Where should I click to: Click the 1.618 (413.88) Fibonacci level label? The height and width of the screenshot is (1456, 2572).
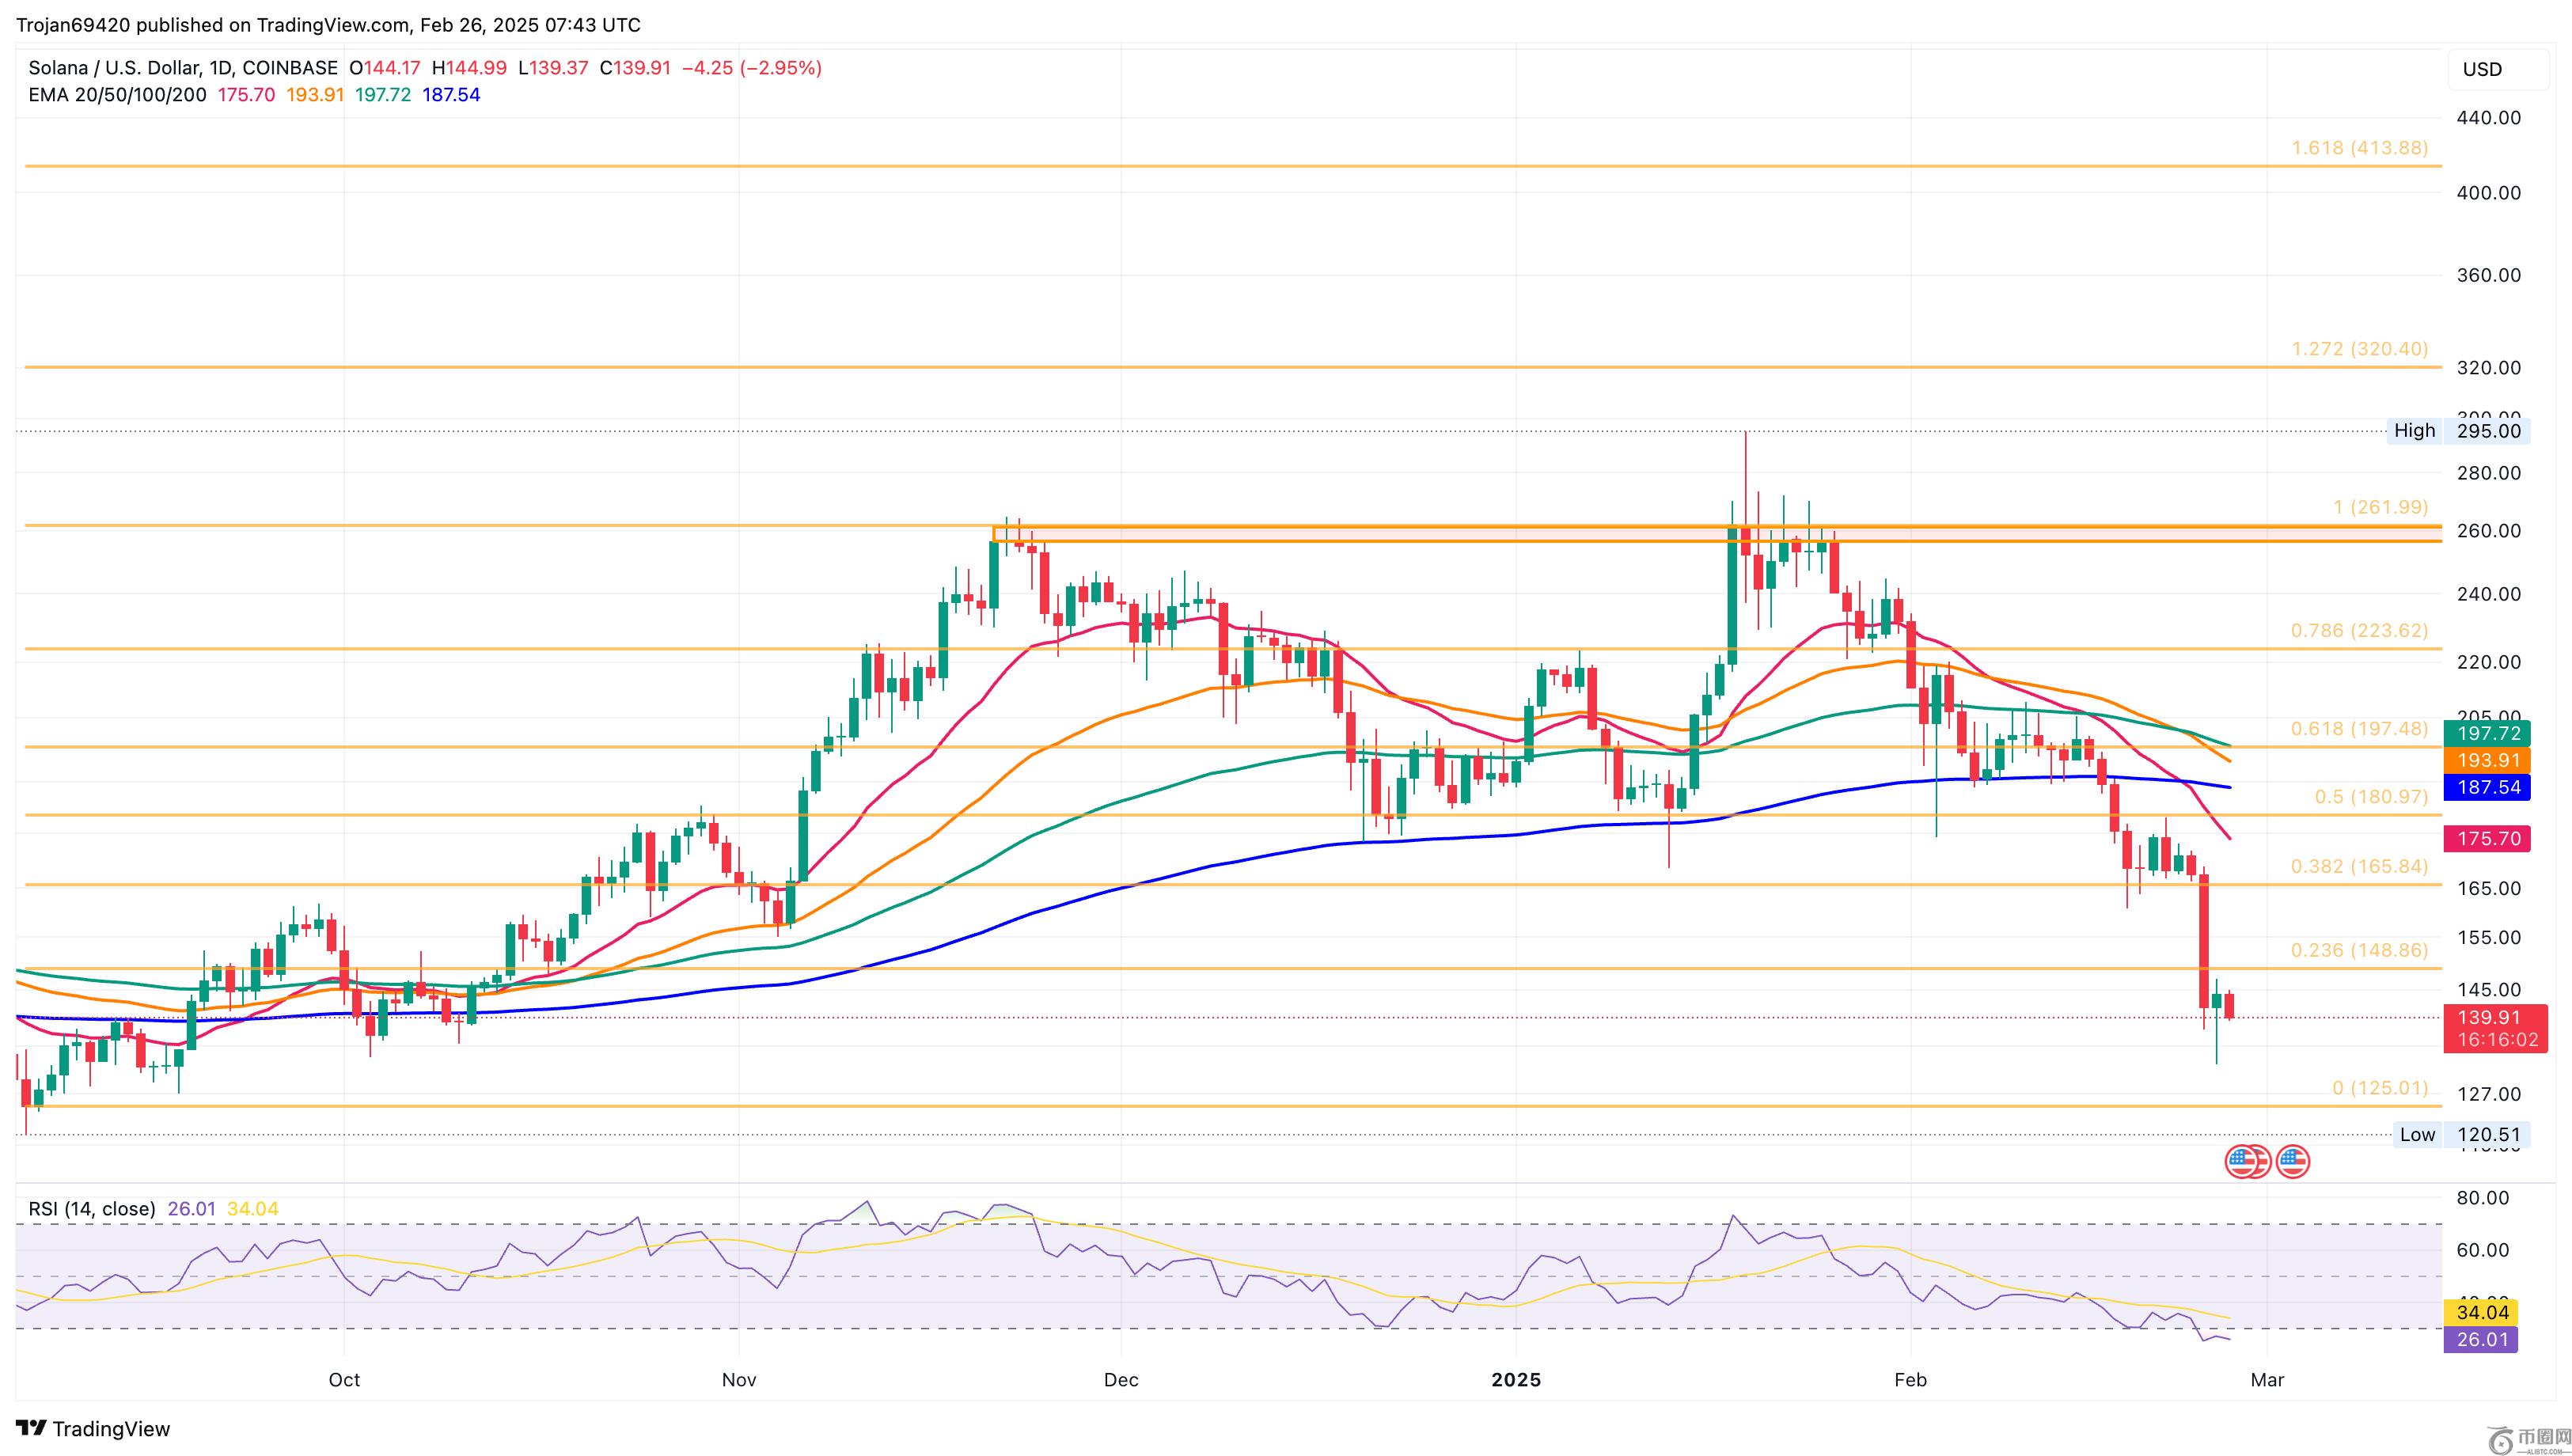pos(2359,148)
